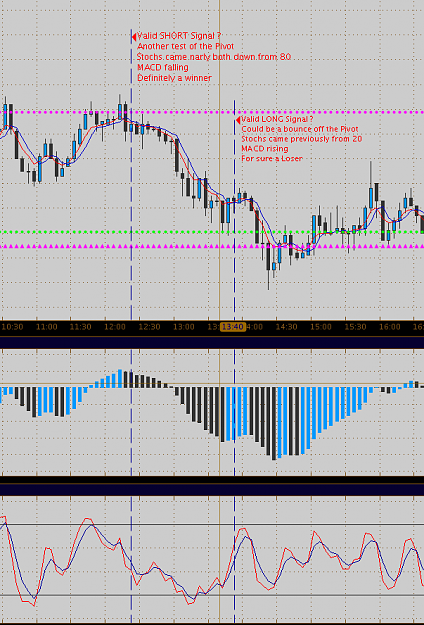This screenshot has width=424, height=625.
Task: Click the 15:30 time axis label
Action: click(355, 327)
